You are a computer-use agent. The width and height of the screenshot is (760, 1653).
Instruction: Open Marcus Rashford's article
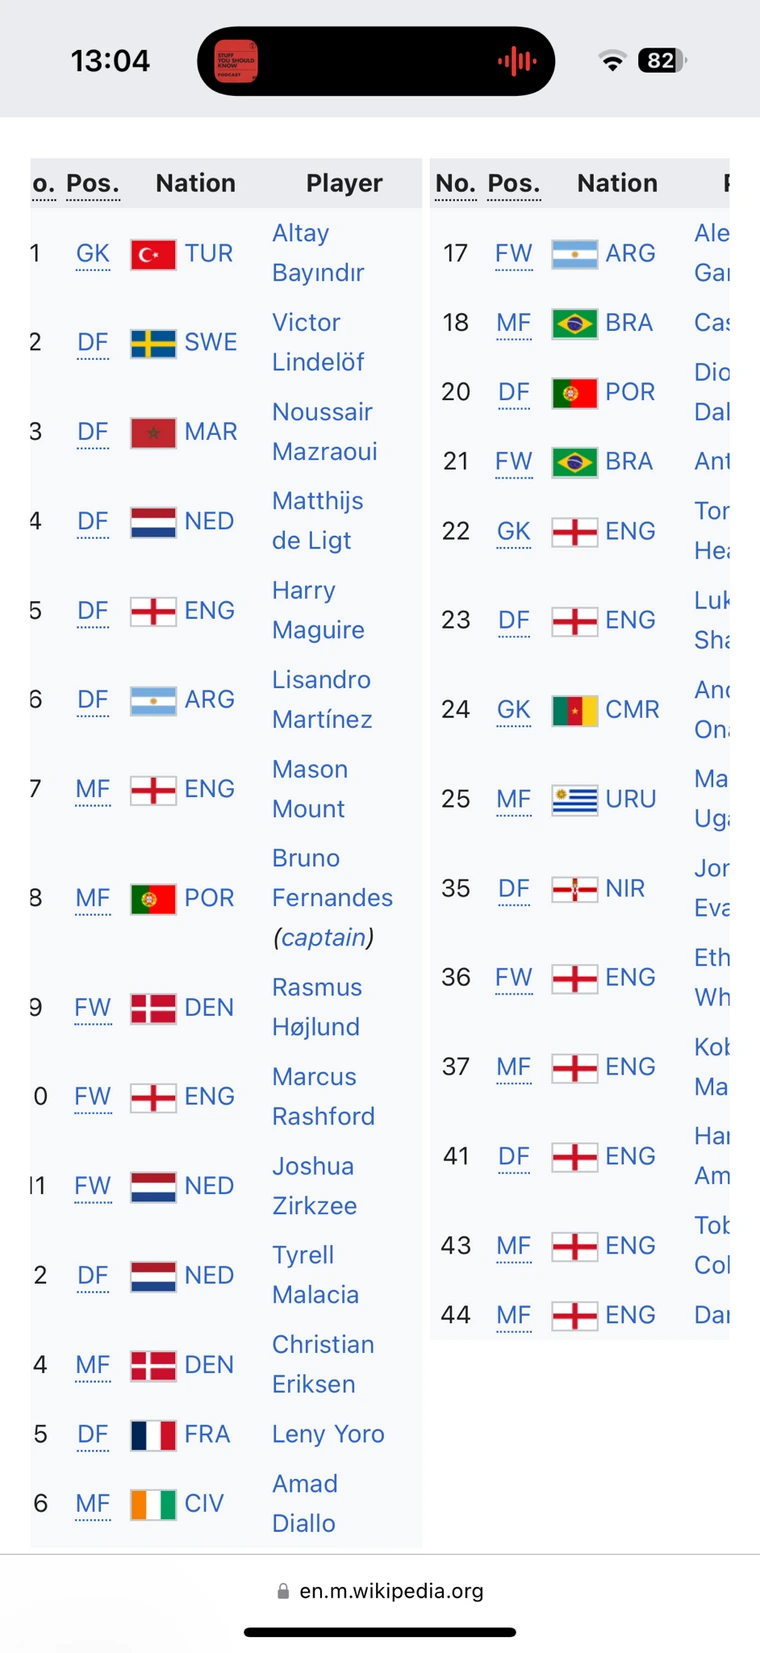(323, 1096)
